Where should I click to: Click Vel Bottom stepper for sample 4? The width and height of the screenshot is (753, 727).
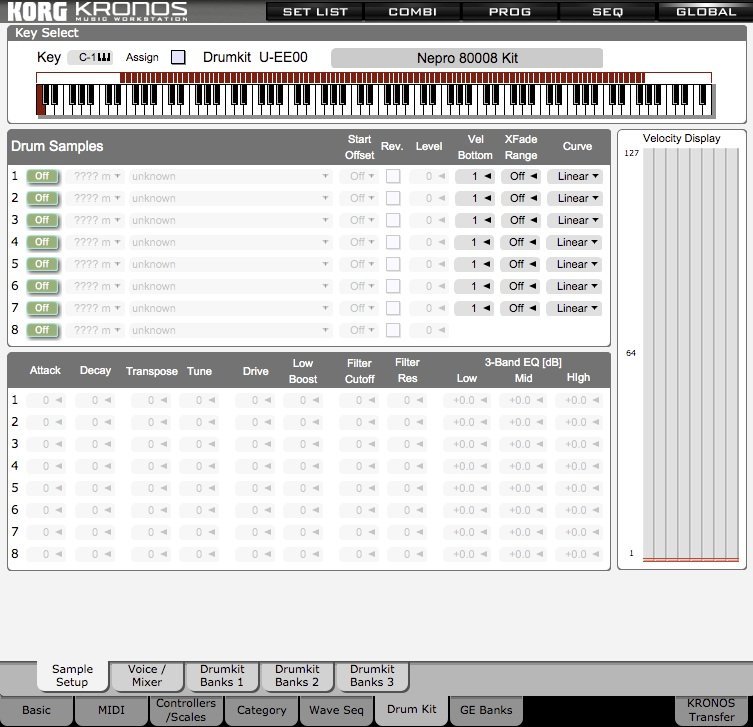coord(474,242)
